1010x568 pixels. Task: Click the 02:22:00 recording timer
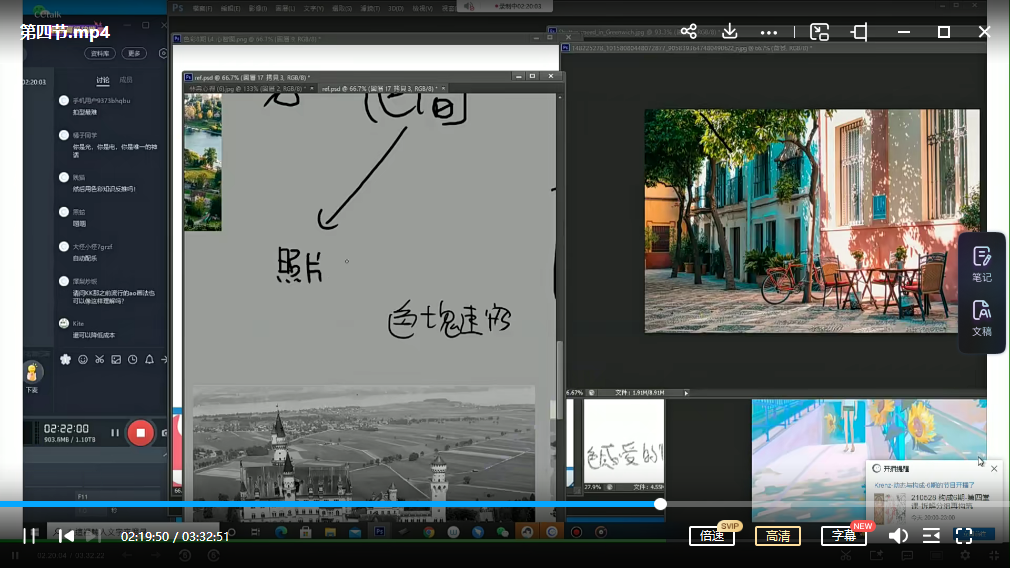pyautogui.click(x=66, y=428)
